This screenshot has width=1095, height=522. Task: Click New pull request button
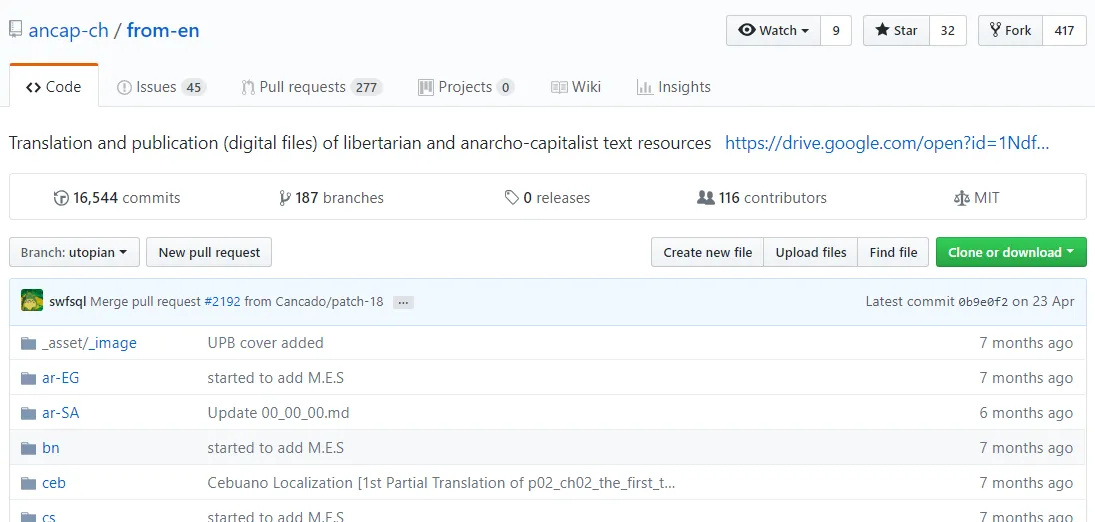pos(209,252)
